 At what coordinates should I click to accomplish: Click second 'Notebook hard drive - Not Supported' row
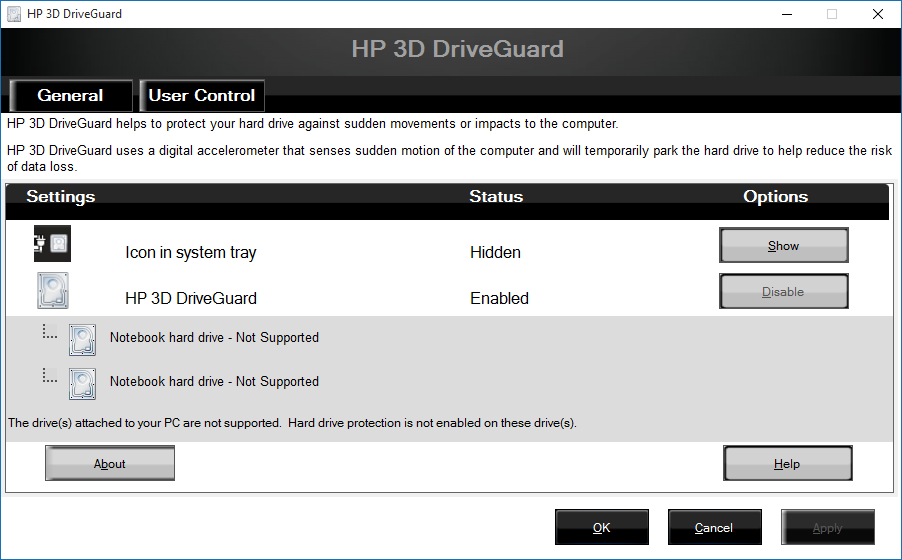[214, 382]
